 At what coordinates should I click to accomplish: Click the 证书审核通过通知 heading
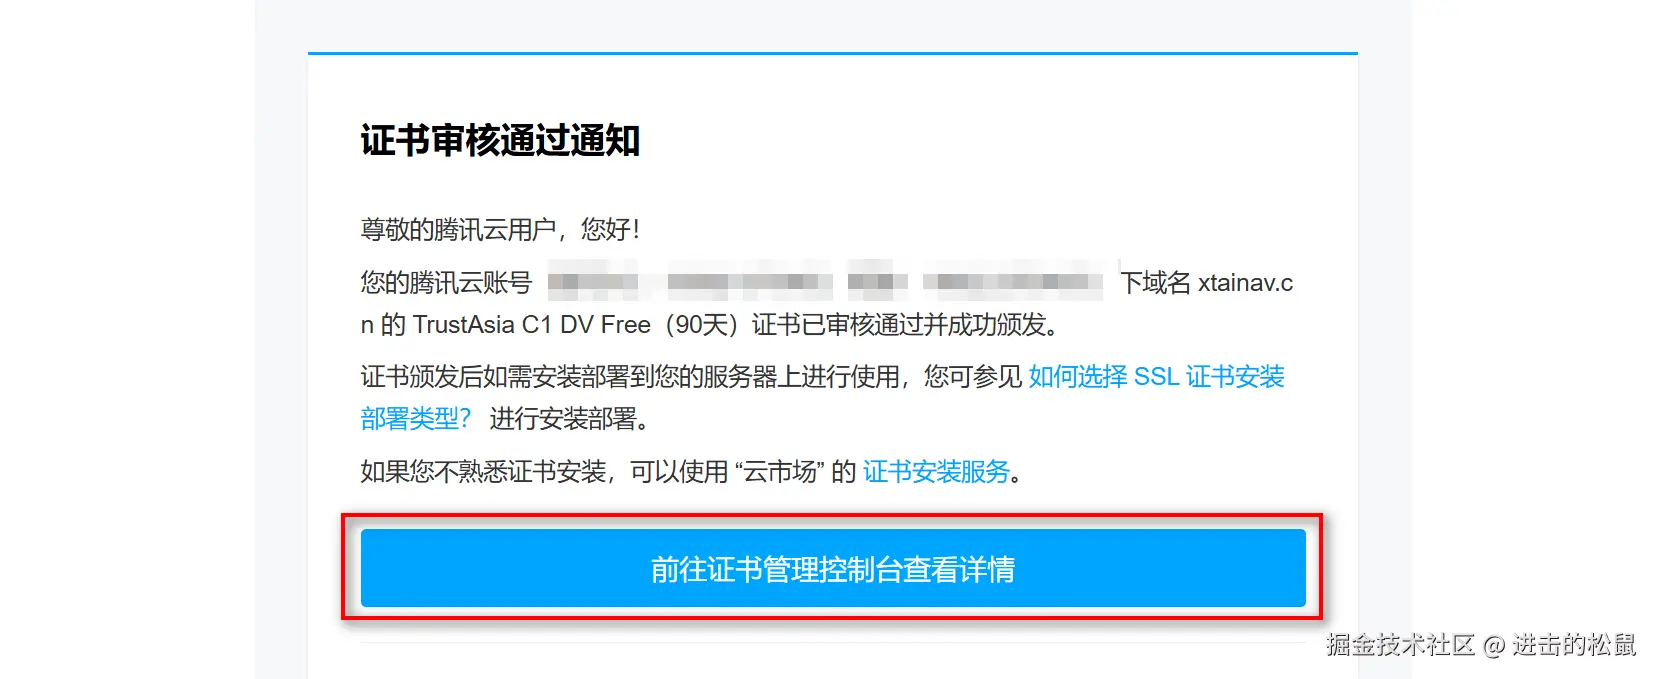pos(500,141)
